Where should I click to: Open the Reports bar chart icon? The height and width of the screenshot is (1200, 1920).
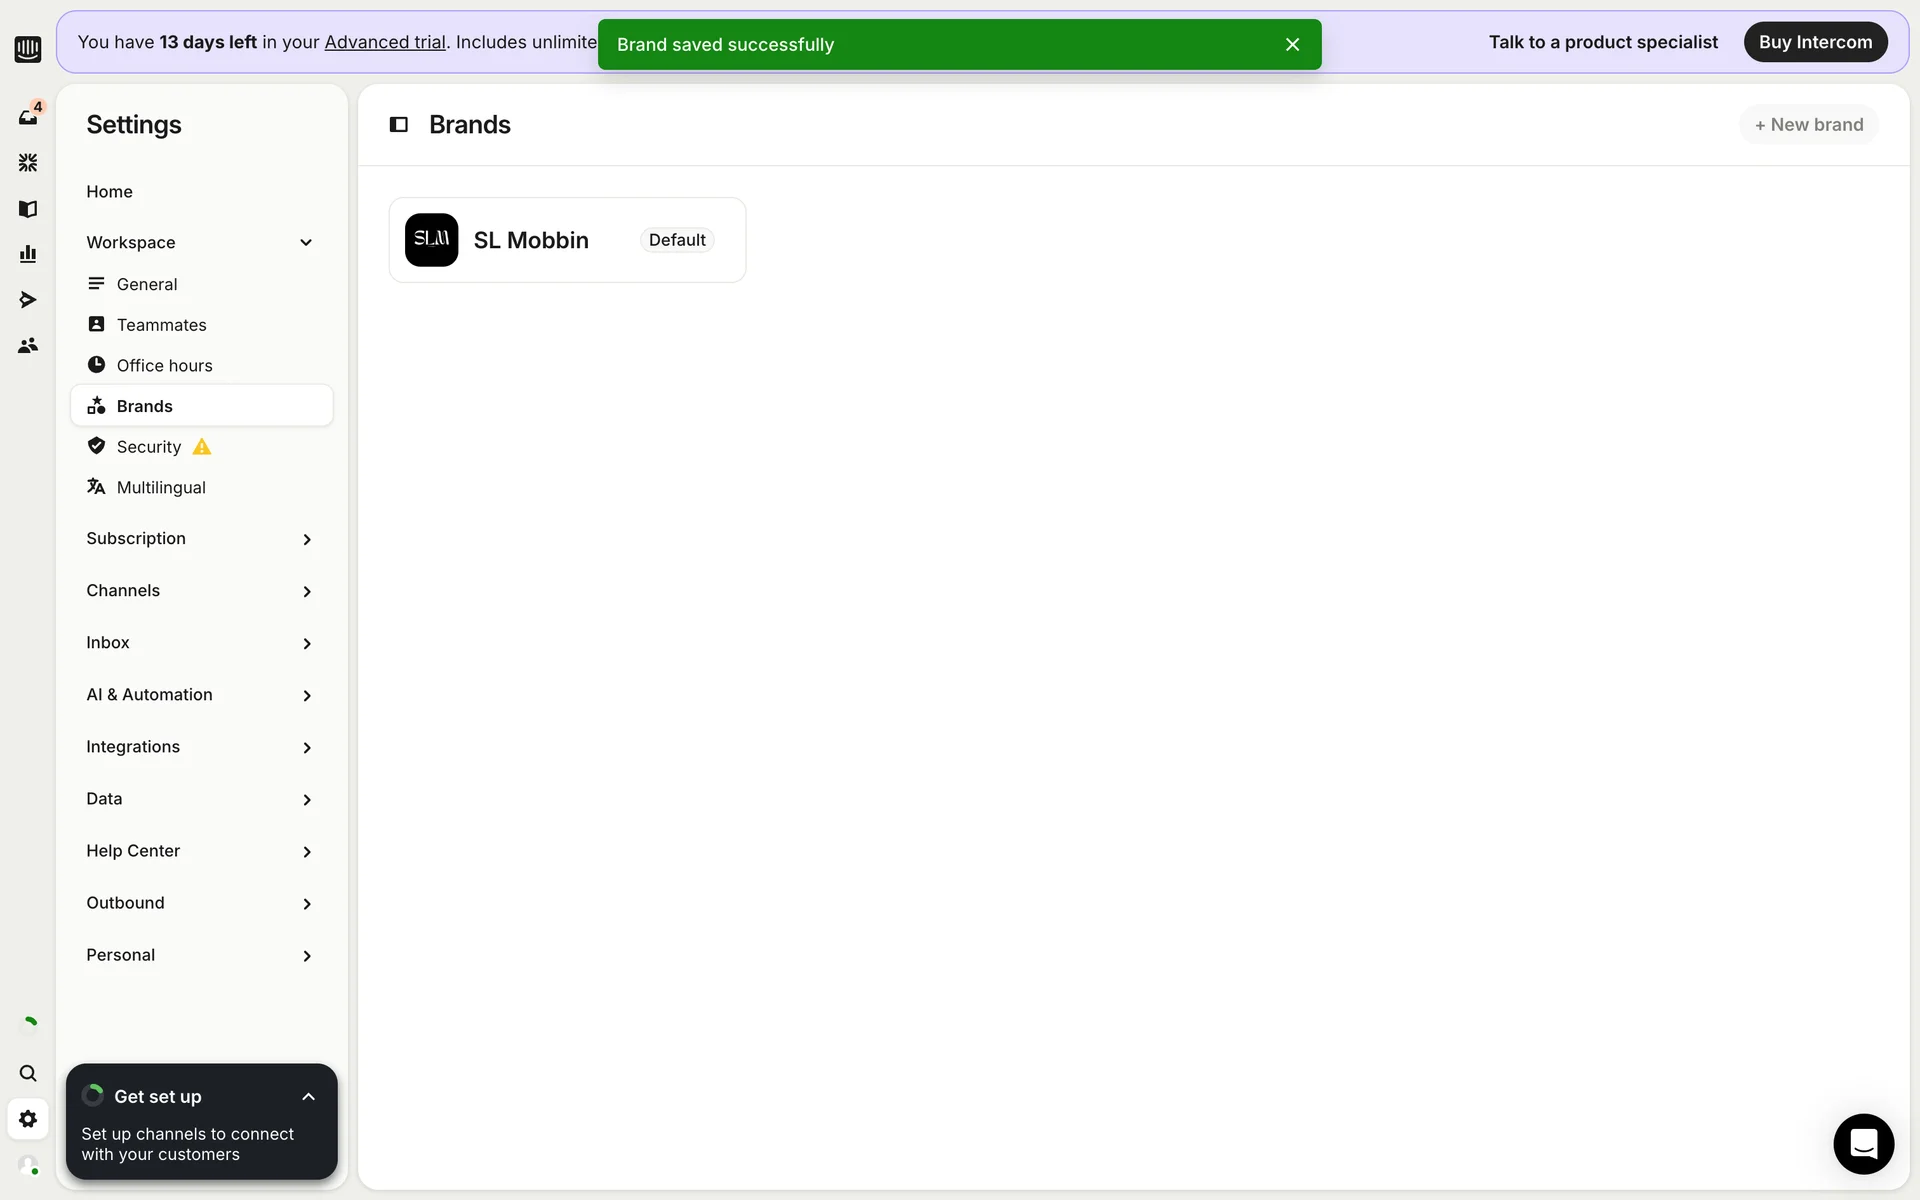coord(28,254)
